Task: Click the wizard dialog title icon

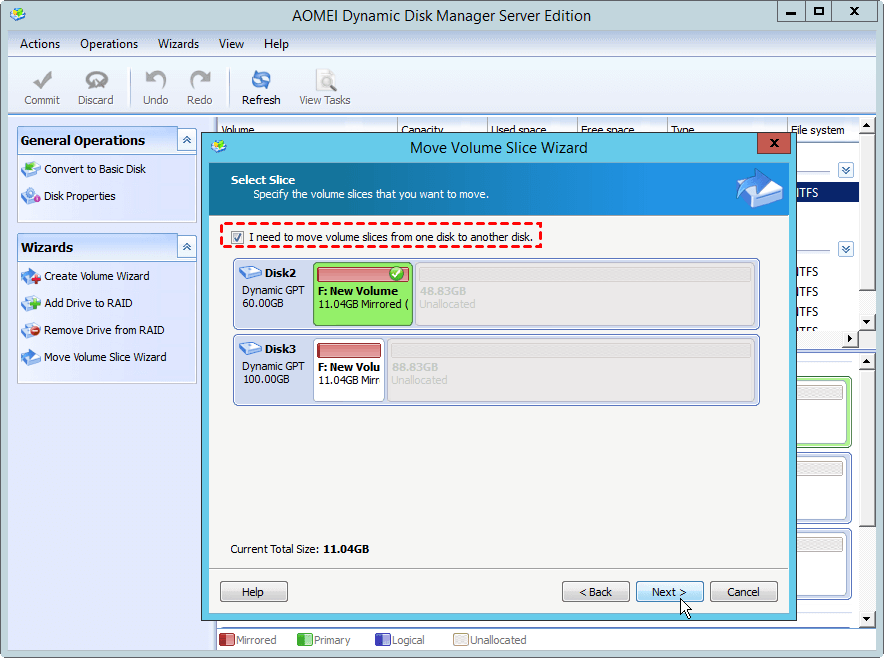Action: [219, 147]
